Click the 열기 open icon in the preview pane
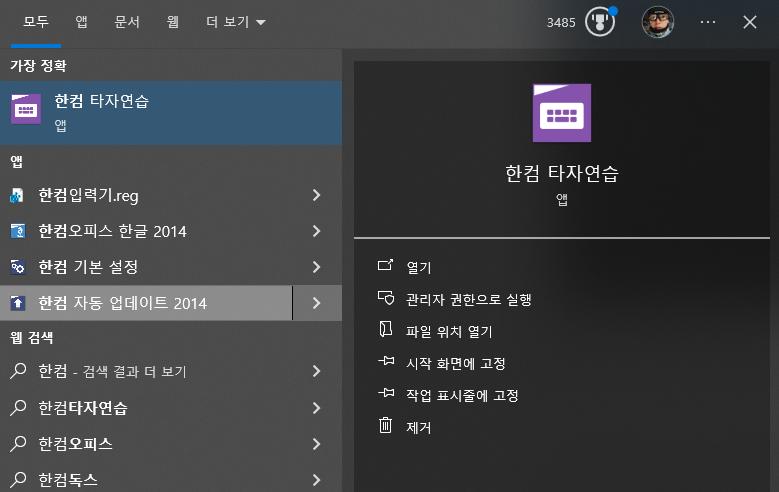Screen dimensions: 779x492 [386, 265]
